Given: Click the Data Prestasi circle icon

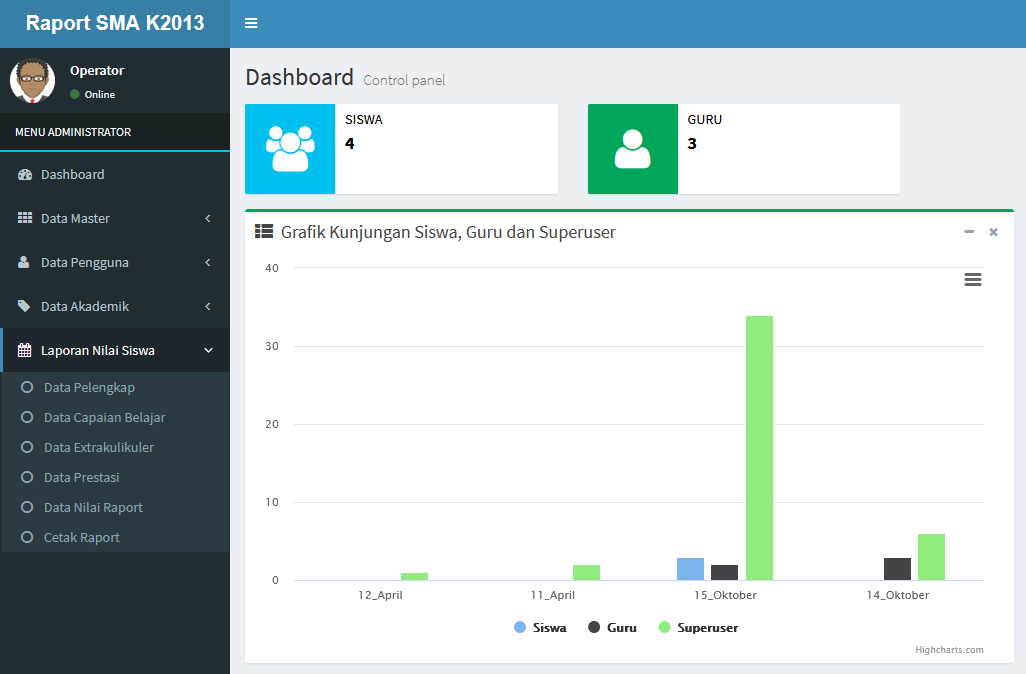Looking at the screenshot, I should point(27,477).
